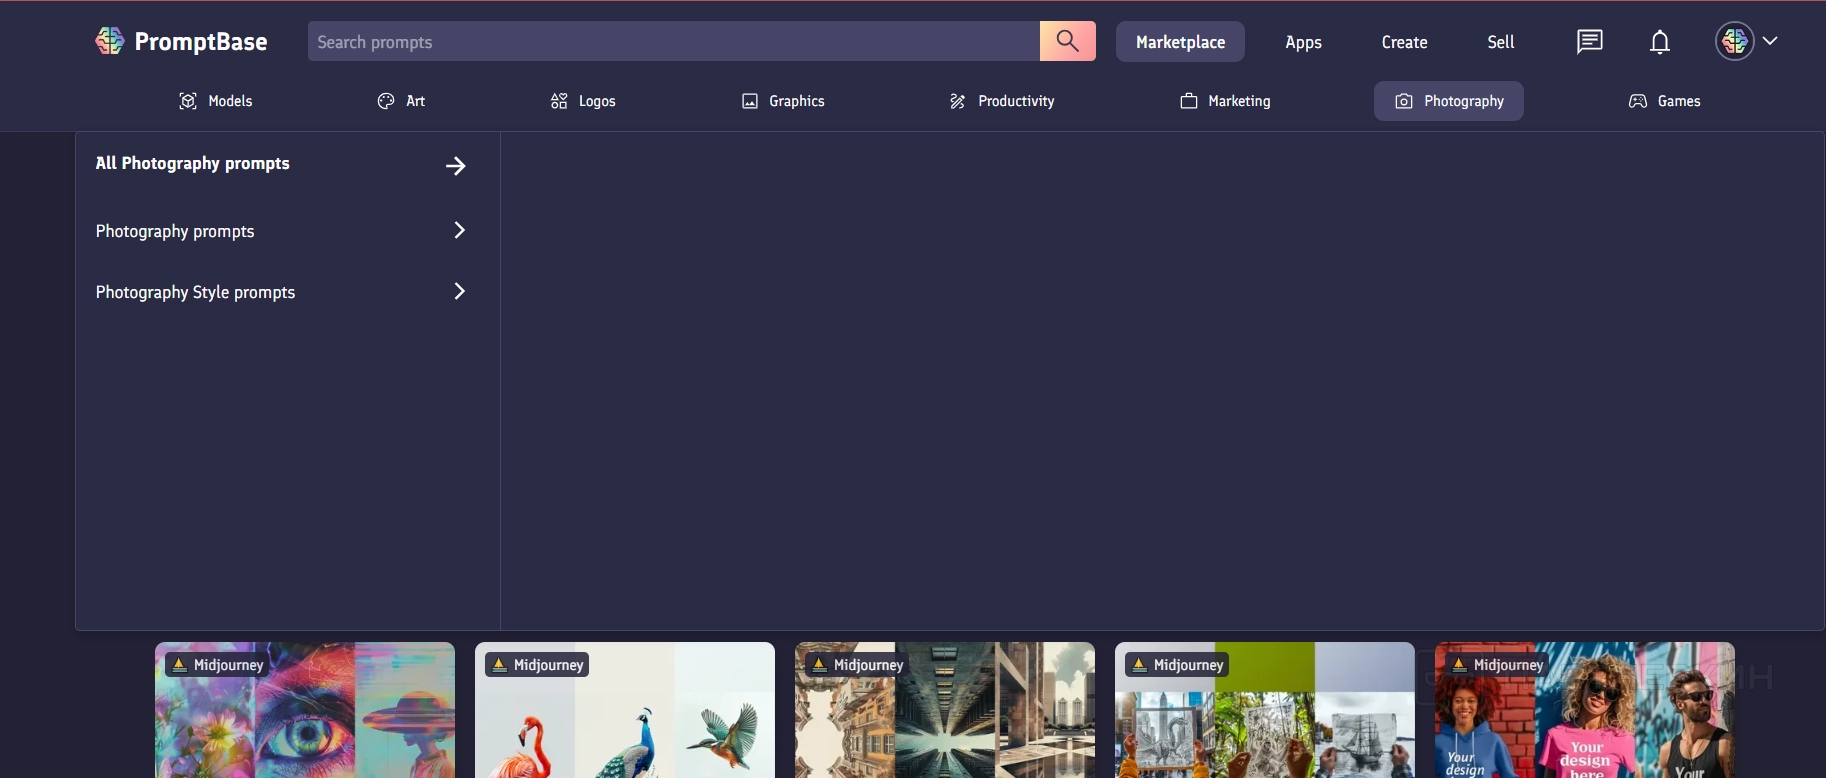Click the Art palette icon
1826x778 pixels.
tap(386, 101)
